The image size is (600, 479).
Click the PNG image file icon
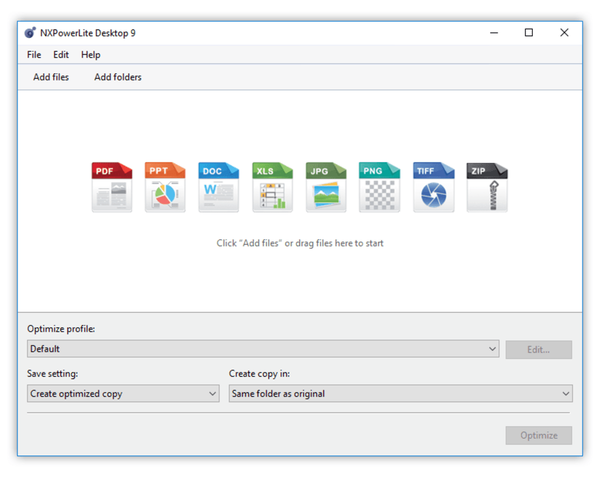379,187
